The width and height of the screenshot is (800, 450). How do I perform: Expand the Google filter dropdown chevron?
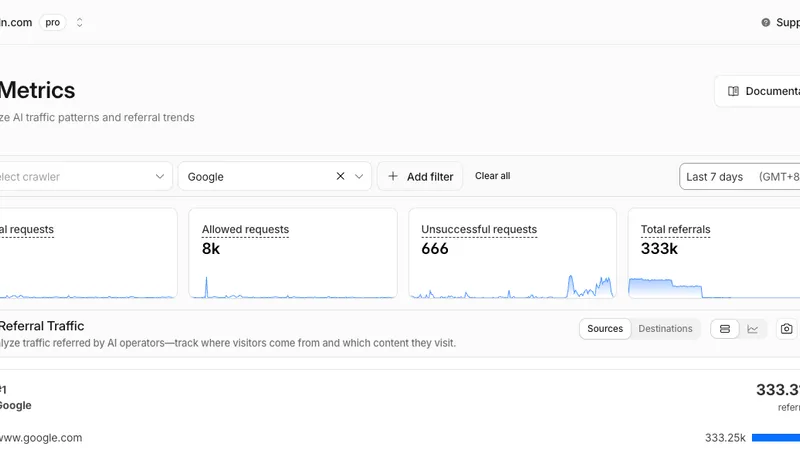pos(359,177)
